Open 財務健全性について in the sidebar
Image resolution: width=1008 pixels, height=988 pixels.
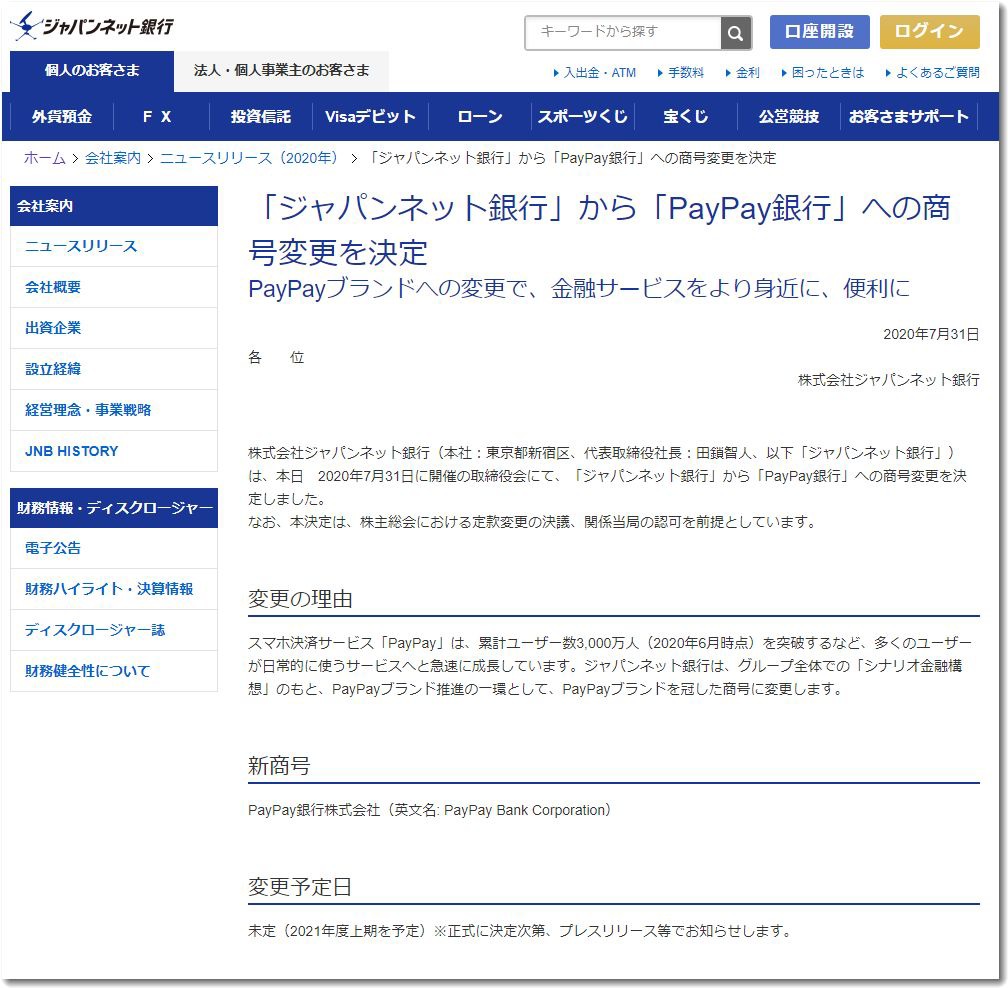tap(114, 671)
